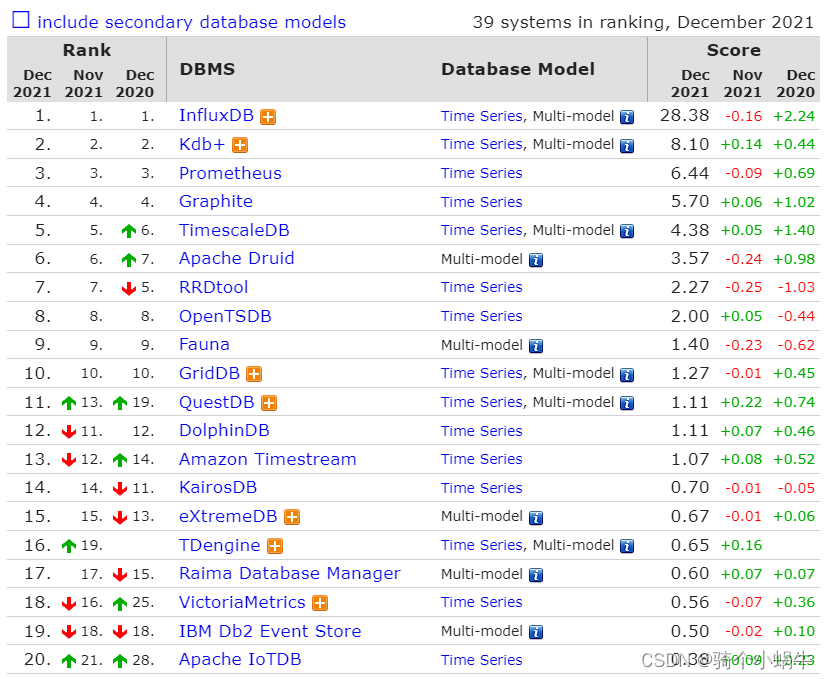Screen dimensions: 828x679
Task: Open the Apache IoTDB link
Action: [240, 659]
